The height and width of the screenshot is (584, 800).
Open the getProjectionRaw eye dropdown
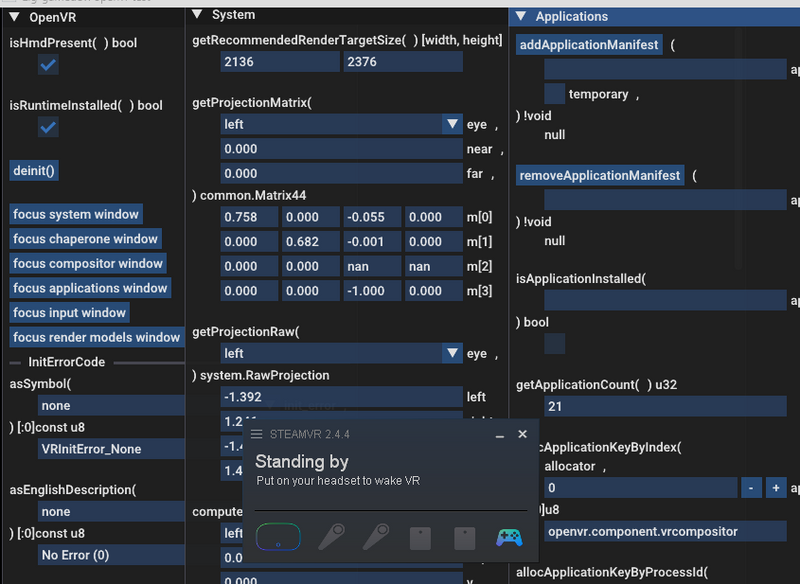click(451, 353)
